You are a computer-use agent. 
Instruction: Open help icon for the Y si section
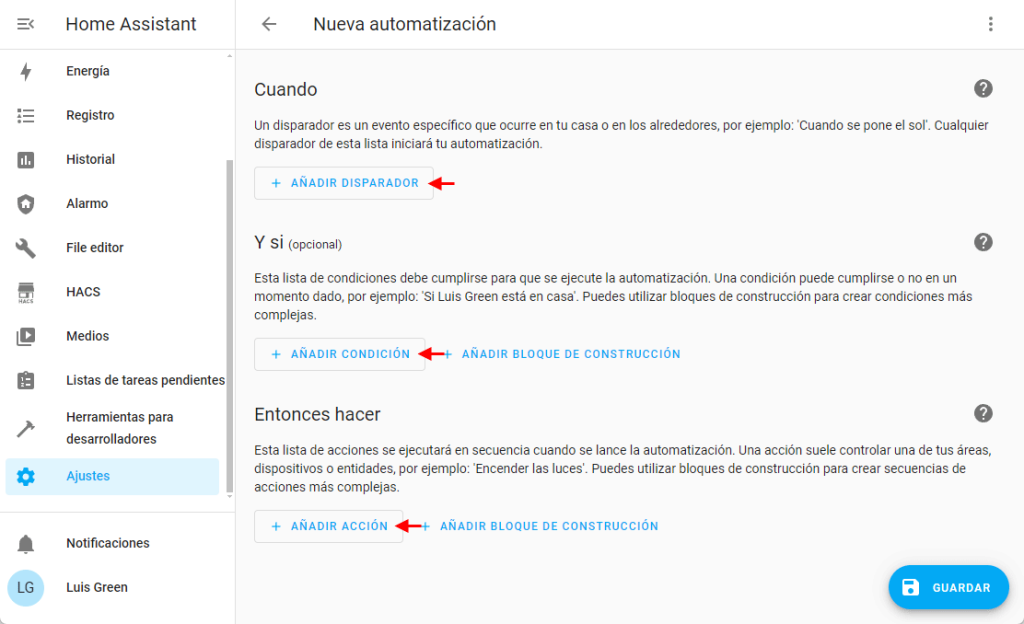[x=983, y=242]
